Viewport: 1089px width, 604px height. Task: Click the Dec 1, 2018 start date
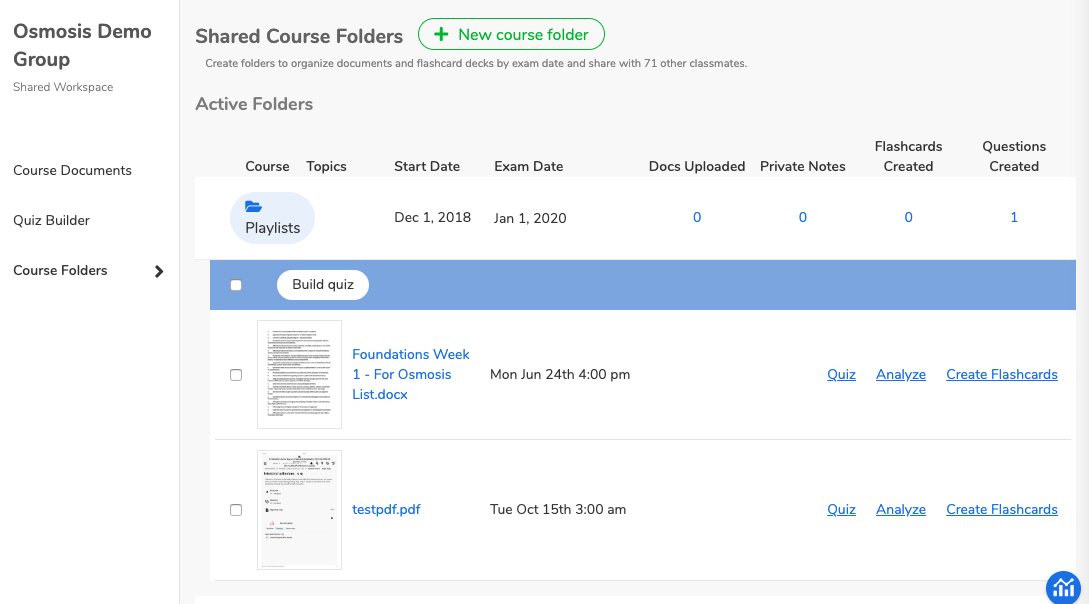tap(432, 217)
